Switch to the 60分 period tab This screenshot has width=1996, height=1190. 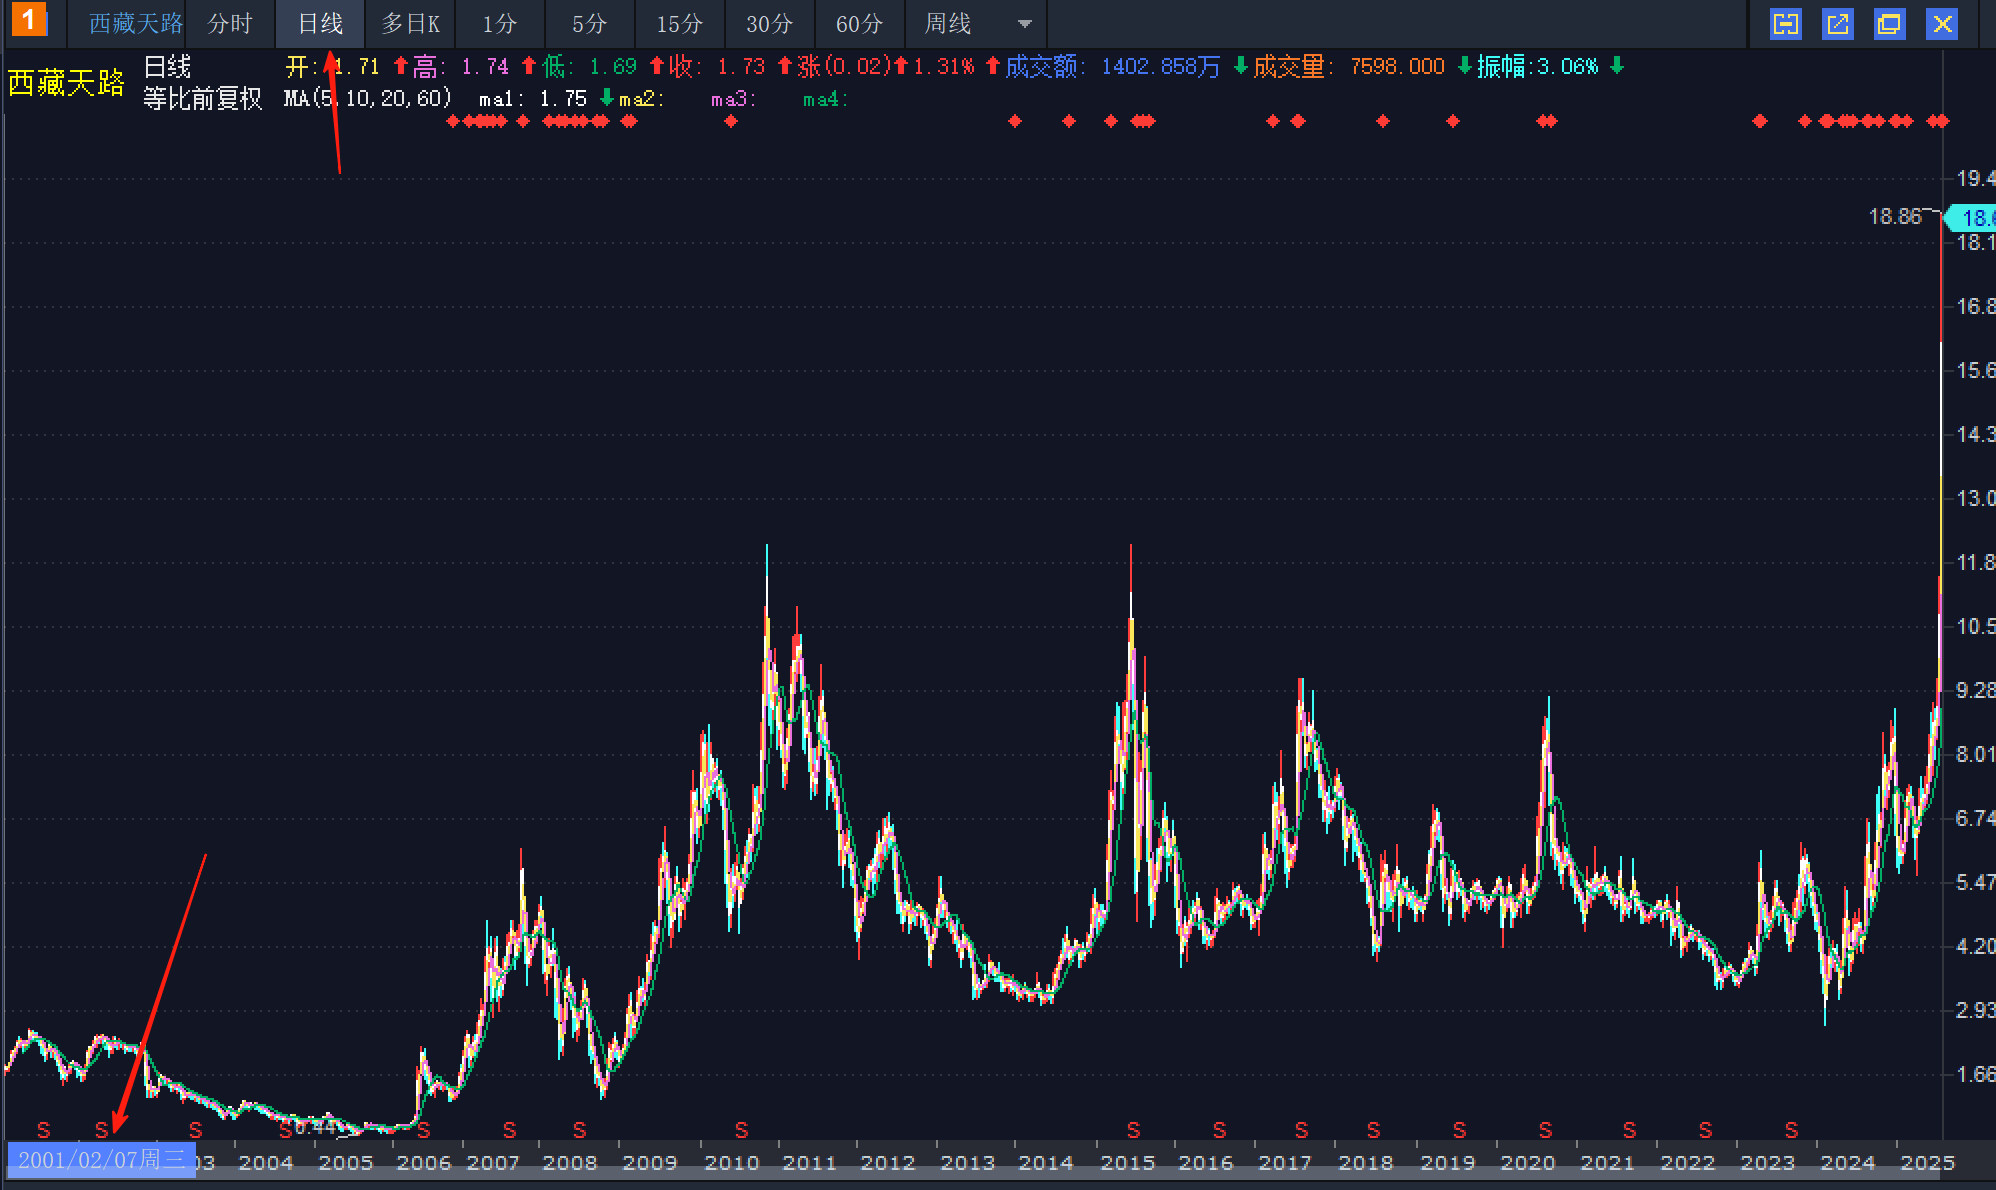(859, 24)
